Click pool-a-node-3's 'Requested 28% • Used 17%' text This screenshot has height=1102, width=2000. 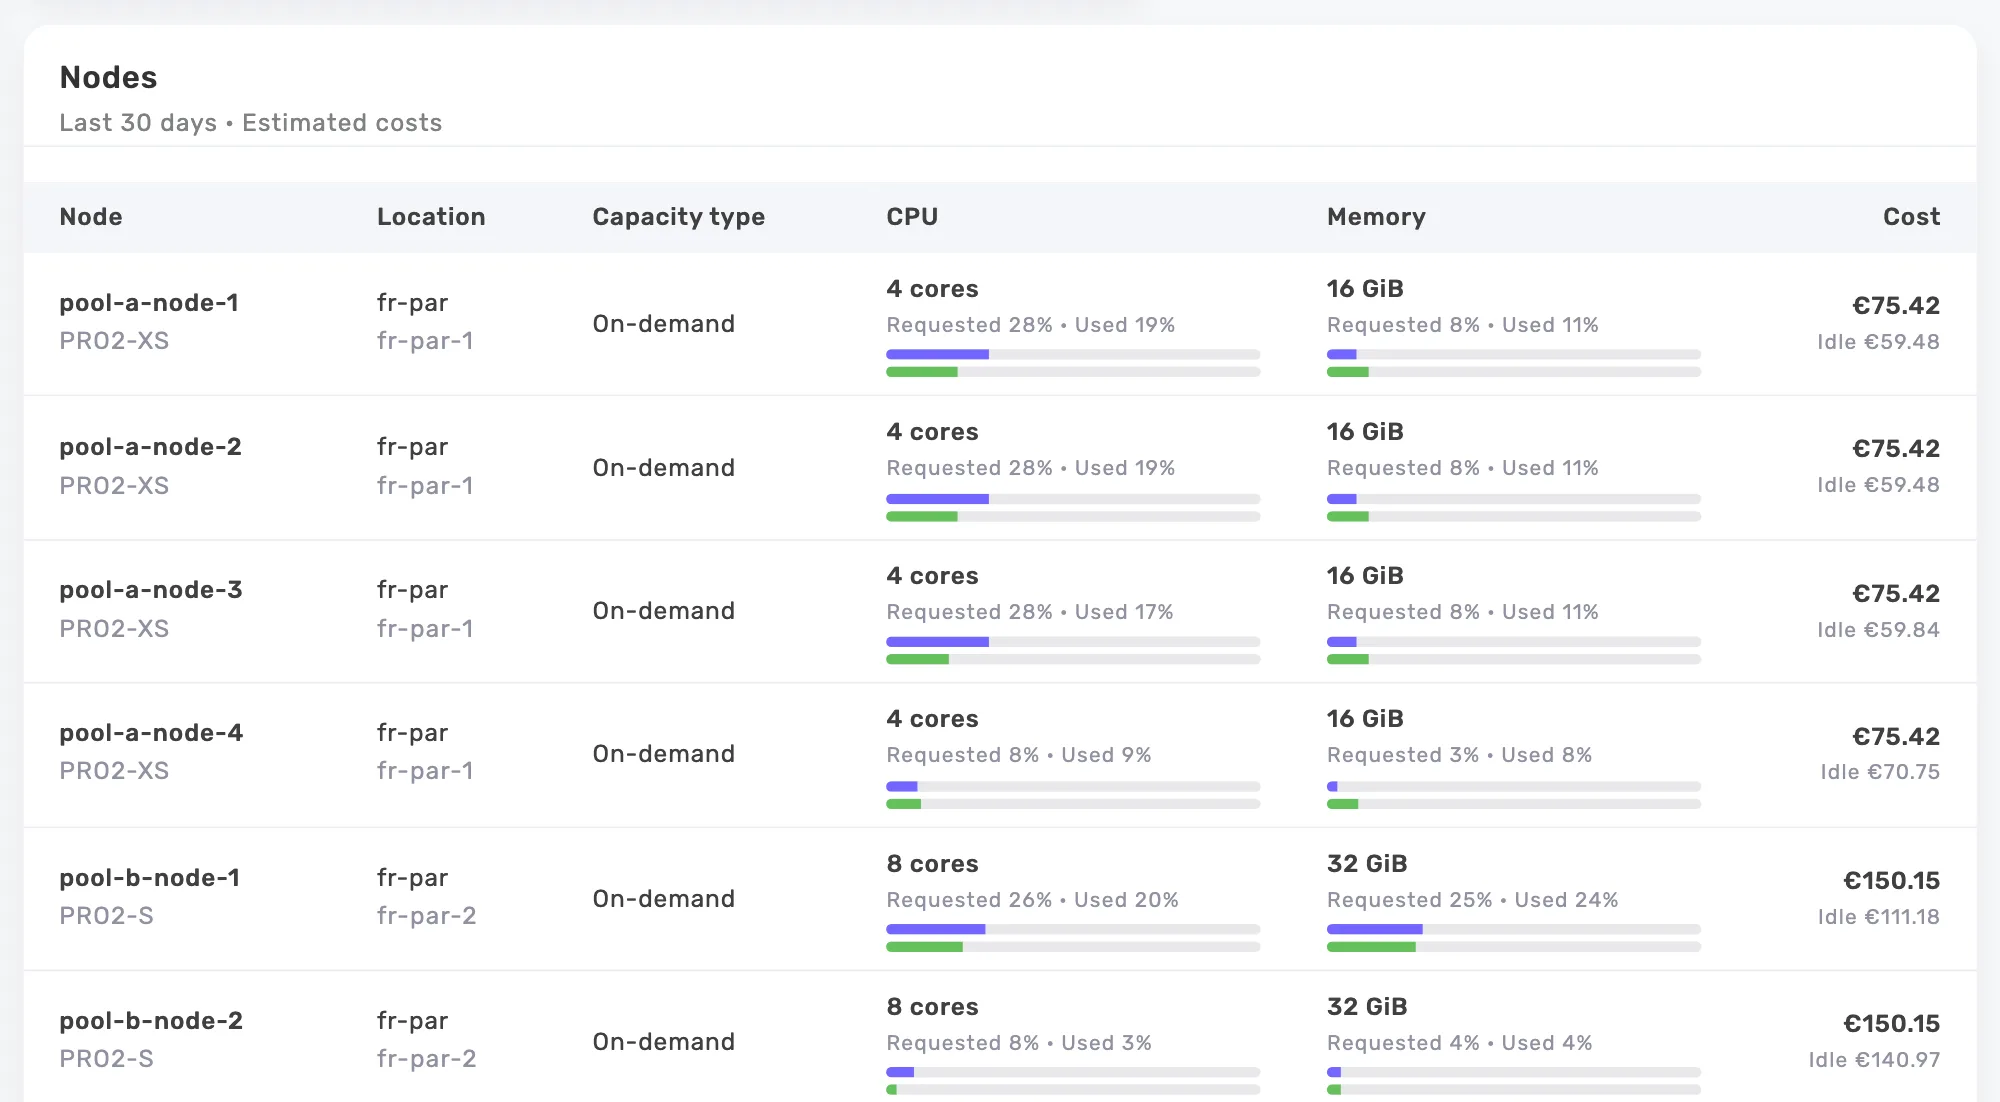click(x=1030, y=612)
